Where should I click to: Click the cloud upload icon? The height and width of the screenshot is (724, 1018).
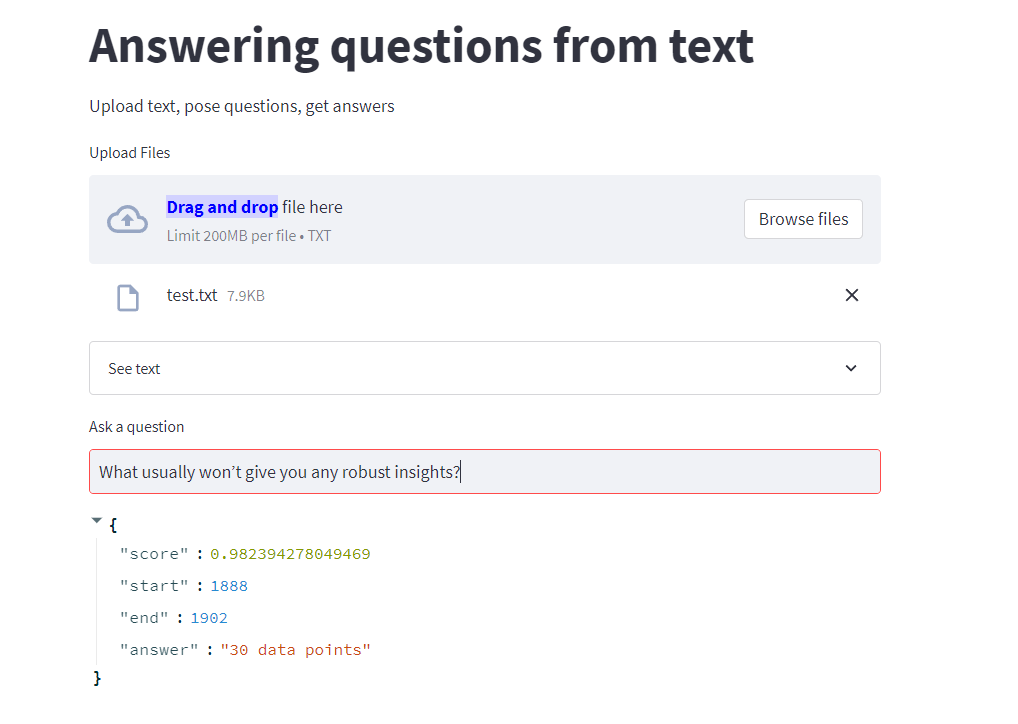coord(127,219)
